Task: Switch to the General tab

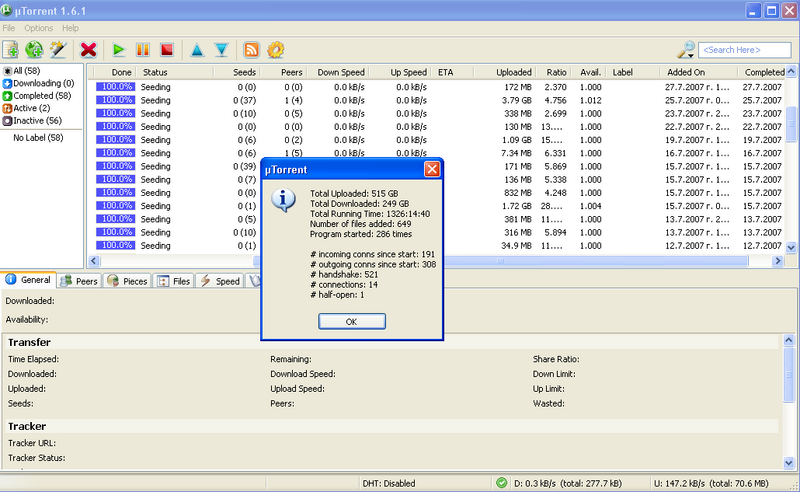Action: point(29,280)
